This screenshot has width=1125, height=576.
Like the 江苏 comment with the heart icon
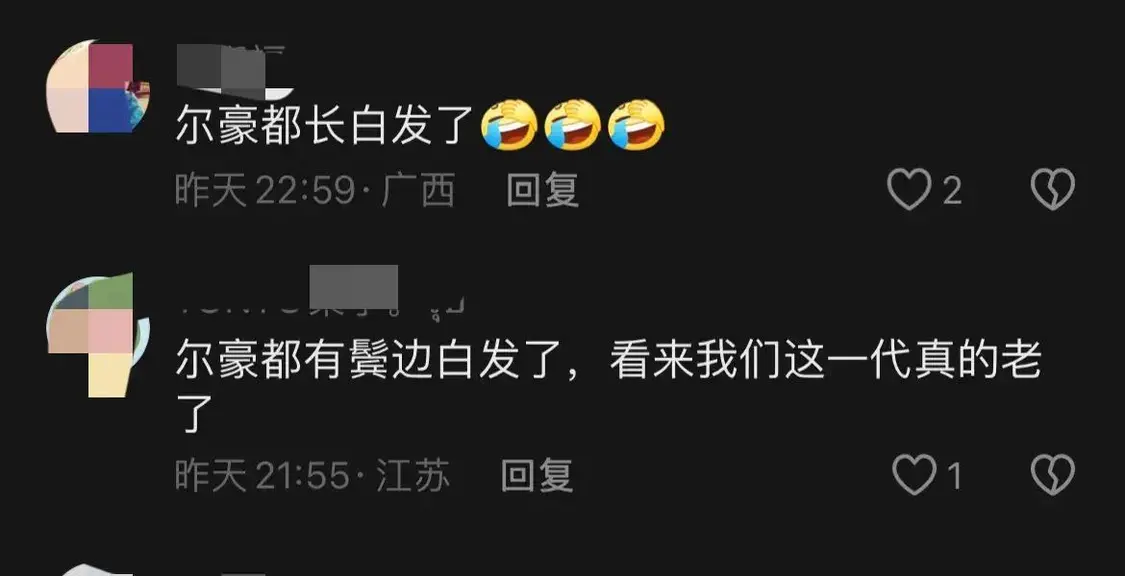(915, 475)
